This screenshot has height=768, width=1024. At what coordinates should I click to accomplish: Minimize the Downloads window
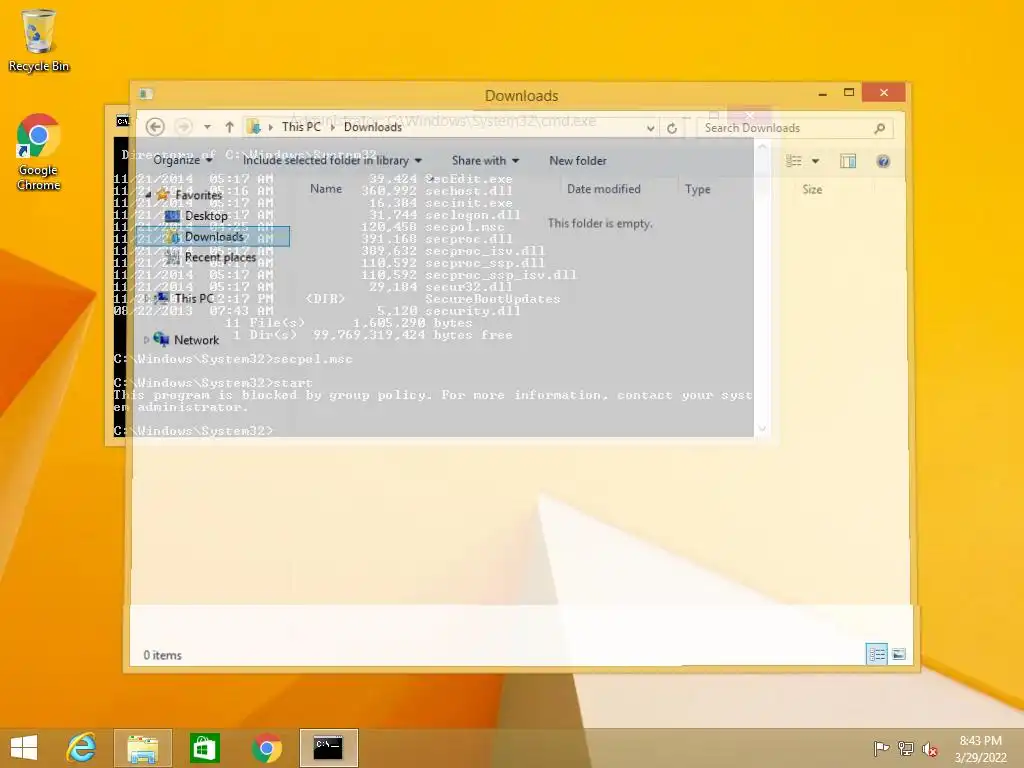822,93
